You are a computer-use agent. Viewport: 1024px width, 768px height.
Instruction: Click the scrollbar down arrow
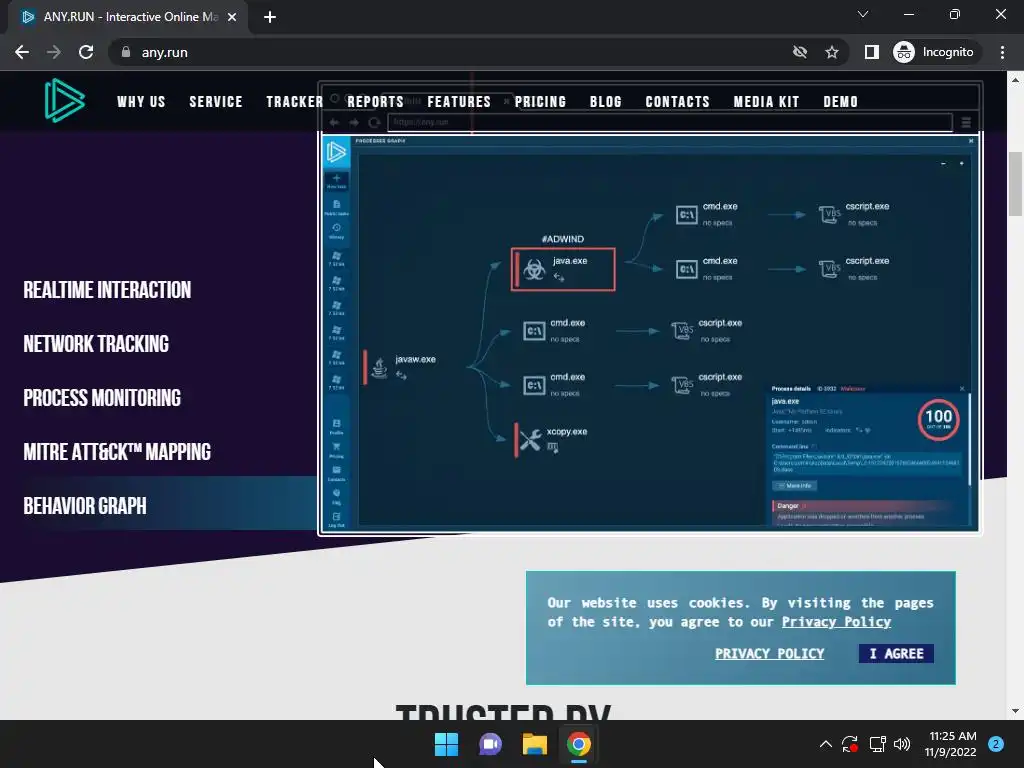point(1015,711)
